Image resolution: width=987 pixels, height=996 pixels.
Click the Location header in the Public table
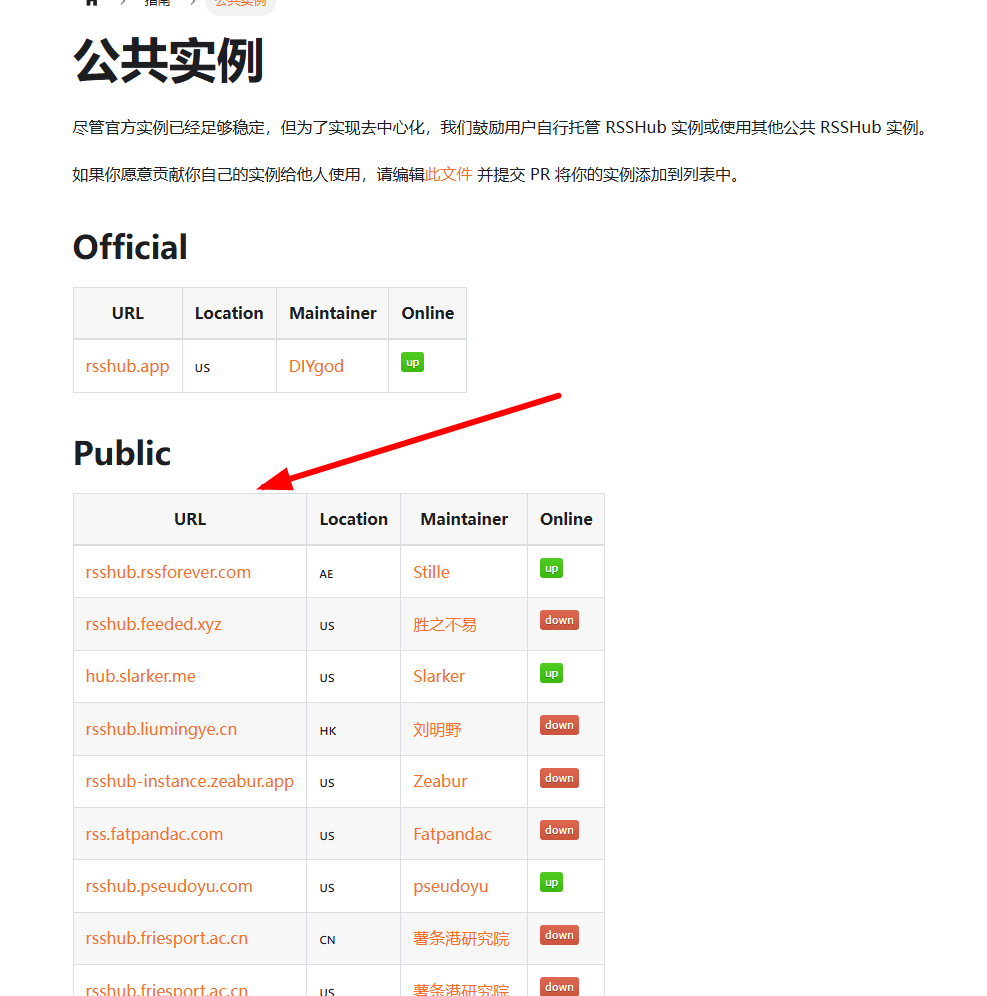pyautogui.click(x=354, y=519)
